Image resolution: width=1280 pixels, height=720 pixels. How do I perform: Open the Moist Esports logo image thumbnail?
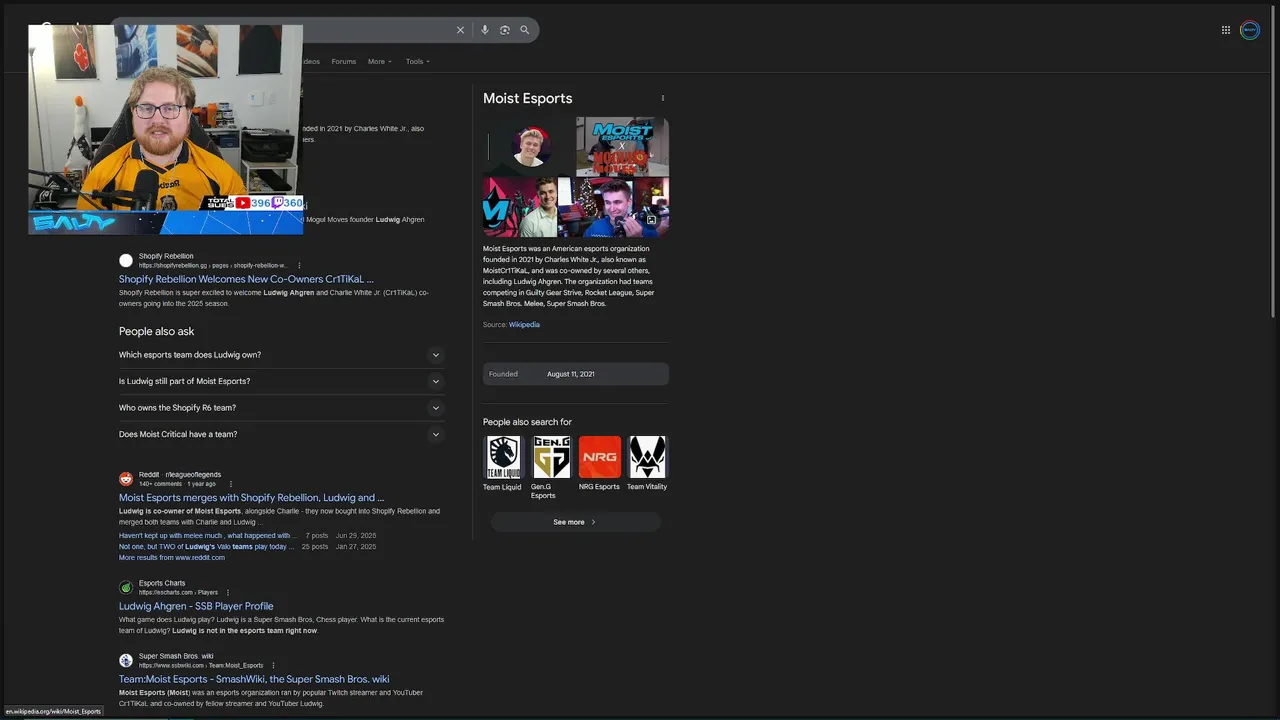click(622, 146)
